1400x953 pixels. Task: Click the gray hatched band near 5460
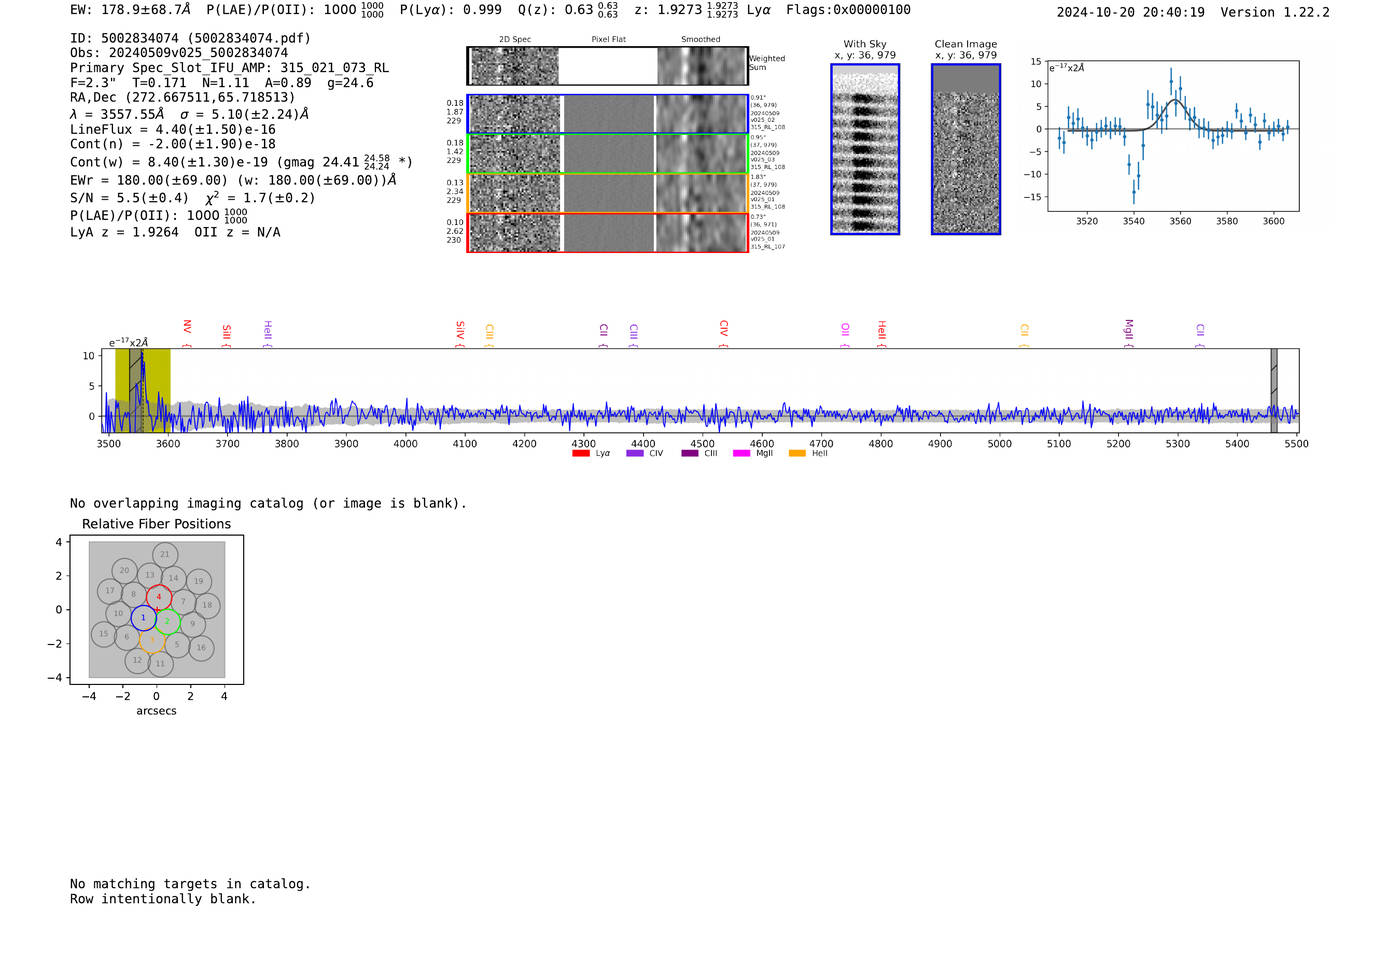1274,390
